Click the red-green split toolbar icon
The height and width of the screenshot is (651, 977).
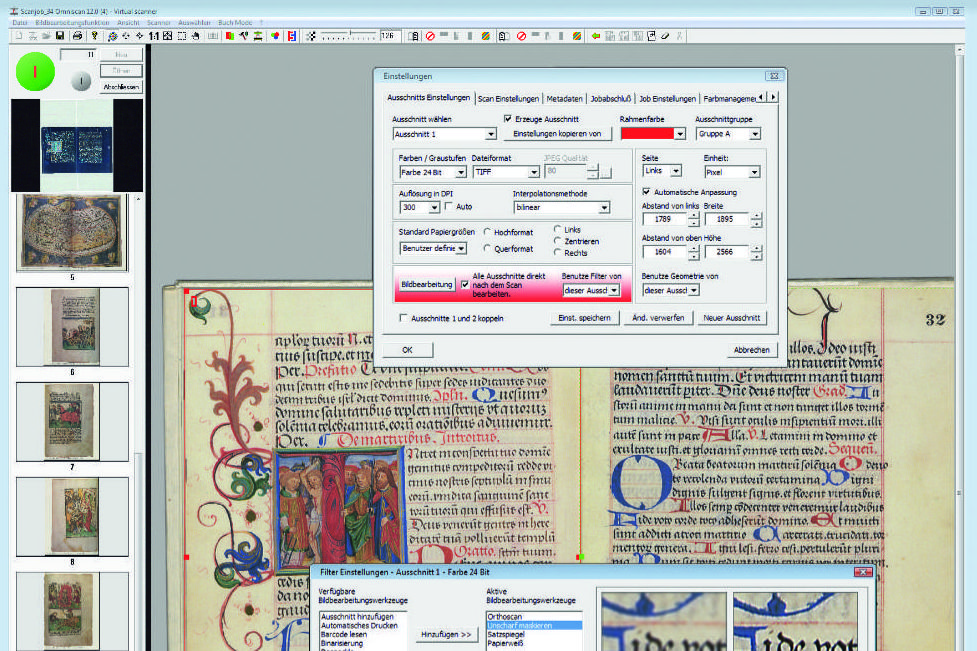(x=230, y=36)
